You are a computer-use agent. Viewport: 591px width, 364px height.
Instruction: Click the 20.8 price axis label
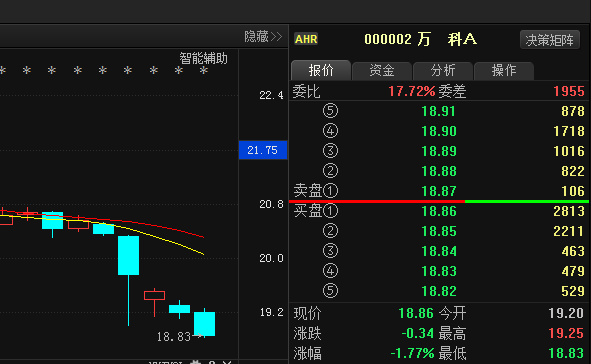(271, 204)
